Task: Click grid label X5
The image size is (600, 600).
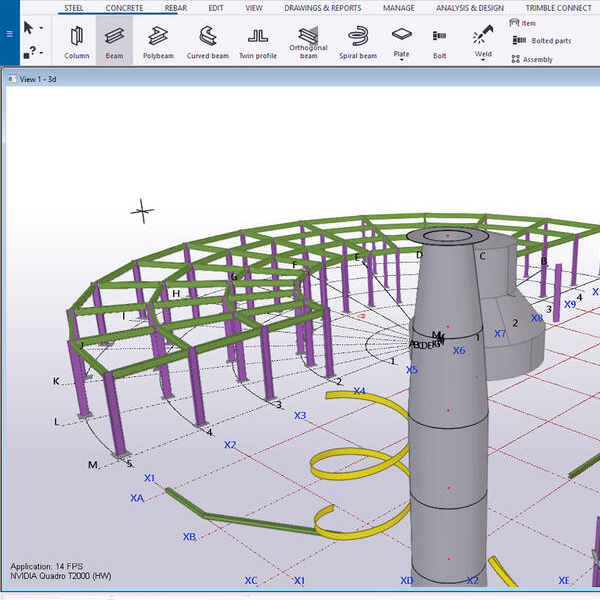Action: [x=412, y=370]
